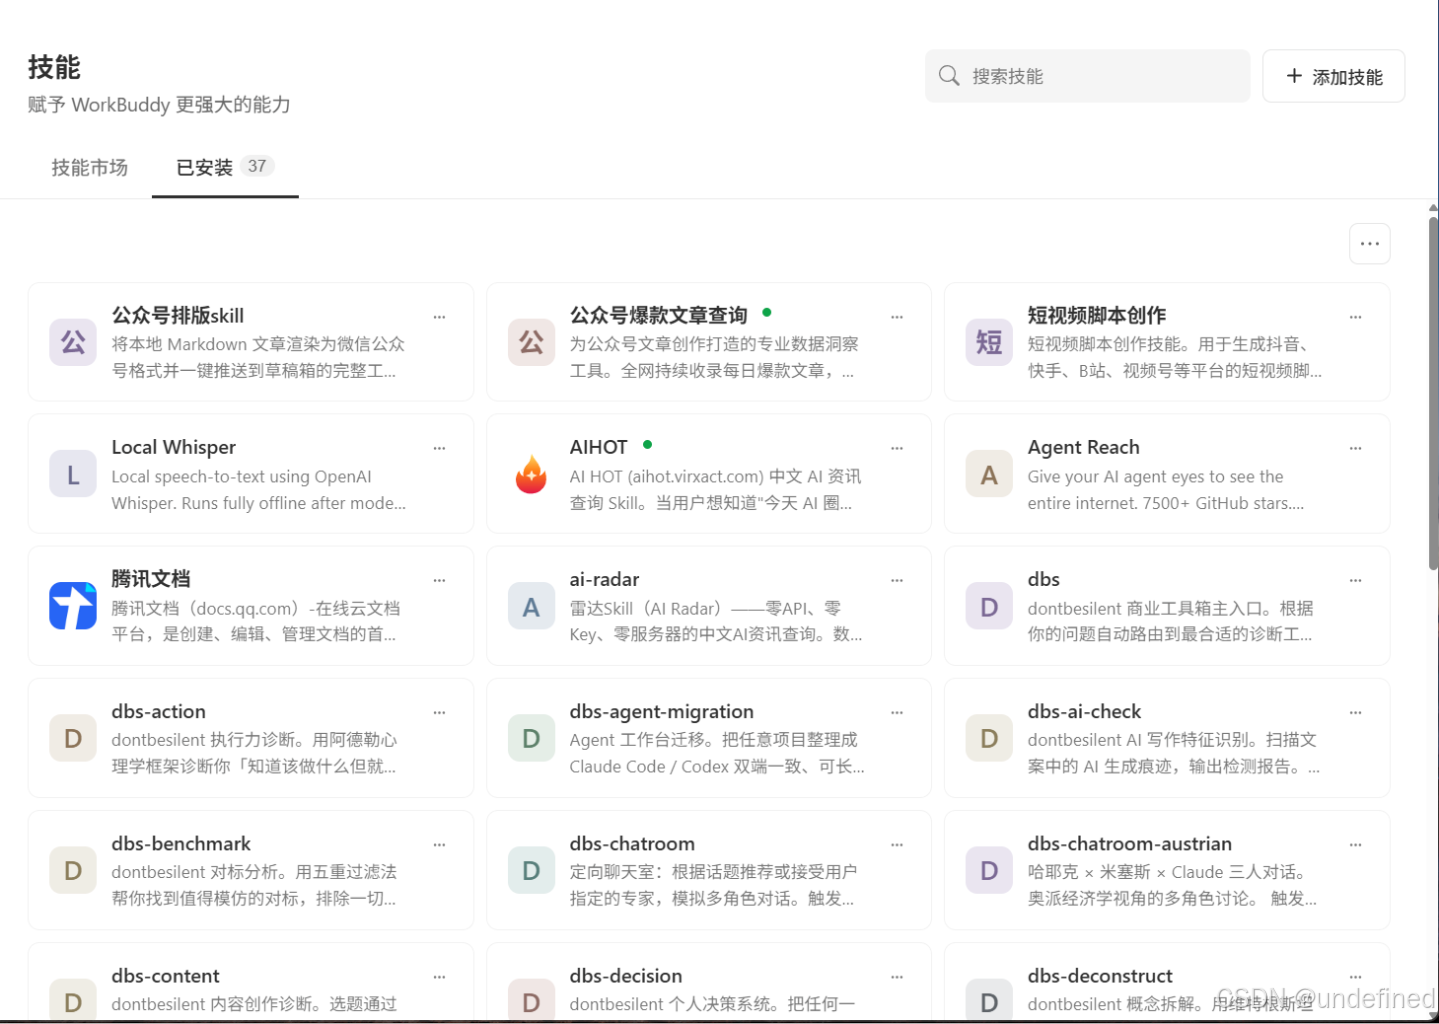Open more options for 公众号爆款文章查询
The height and width of the screenshot is (1024, 1439).
coord(897,317)
